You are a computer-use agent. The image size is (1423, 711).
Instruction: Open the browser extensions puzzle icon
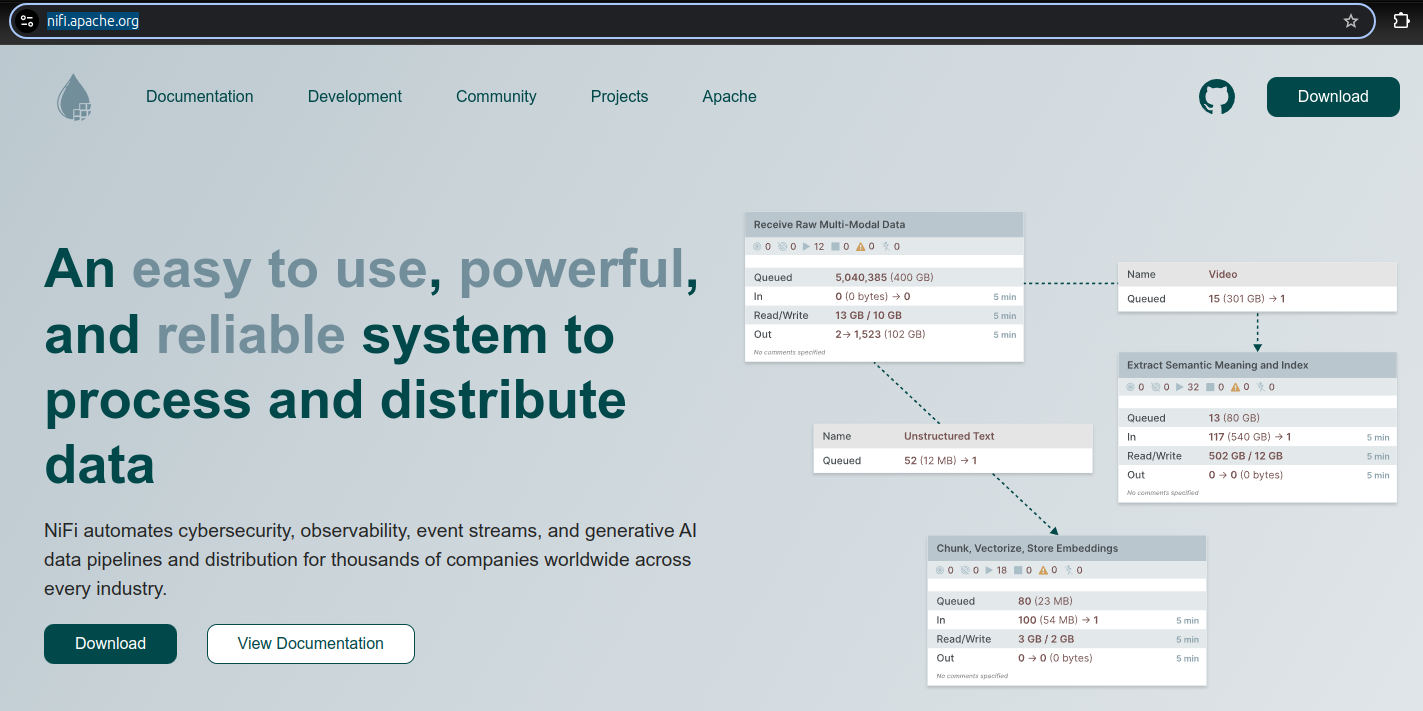point(1401,21)
